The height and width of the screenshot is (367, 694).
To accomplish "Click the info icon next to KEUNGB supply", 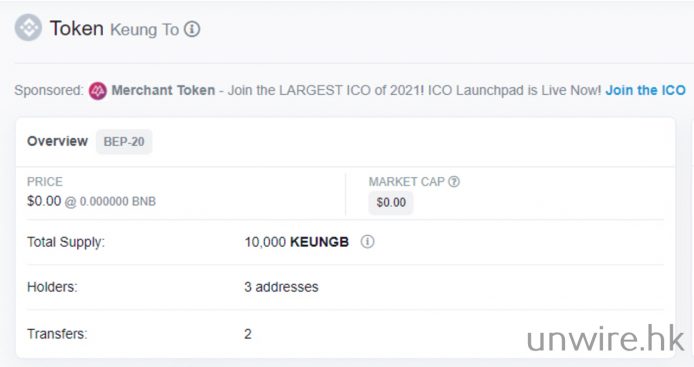I will pyautogui.click(x=367, y=242).
